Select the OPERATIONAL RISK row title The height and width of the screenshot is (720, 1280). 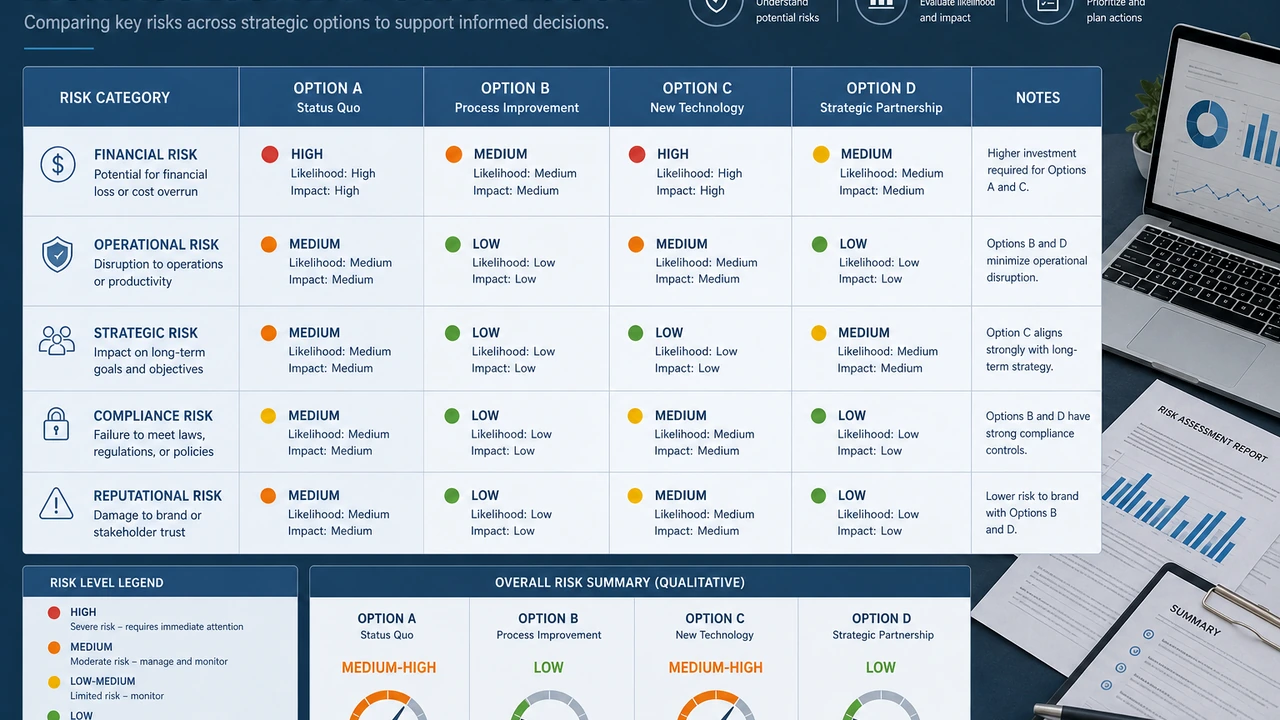(156, 245)
